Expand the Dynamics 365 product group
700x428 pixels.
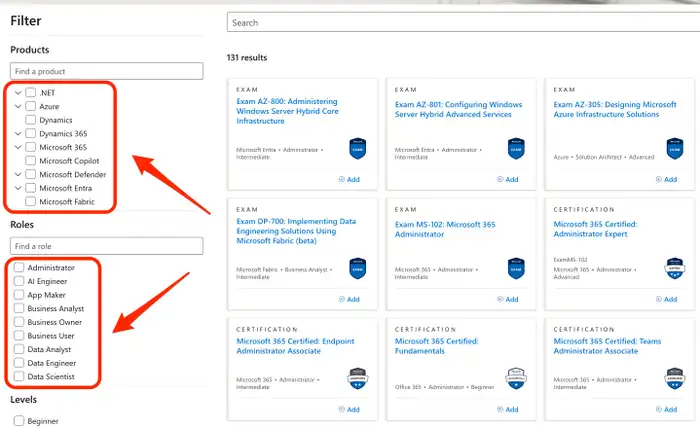coord(18,133)
